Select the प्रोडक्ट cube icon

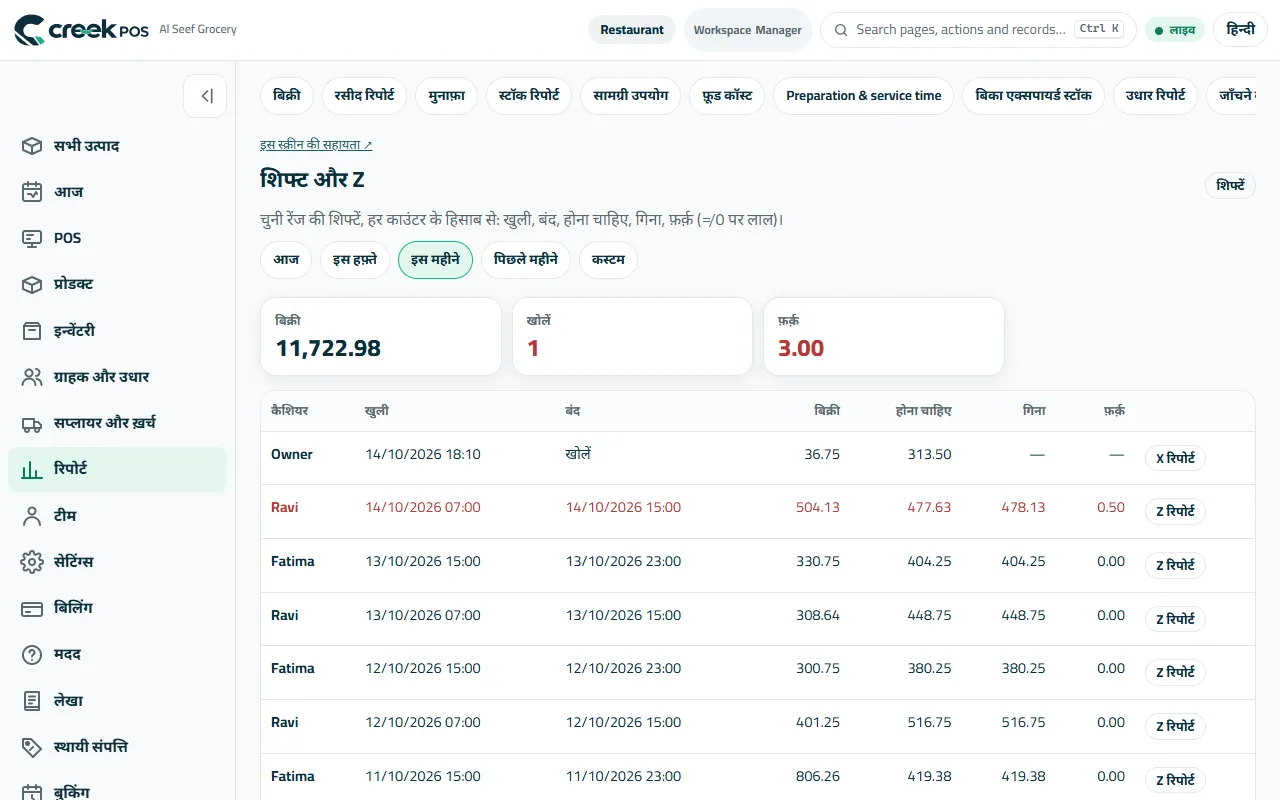click(32, 284)
